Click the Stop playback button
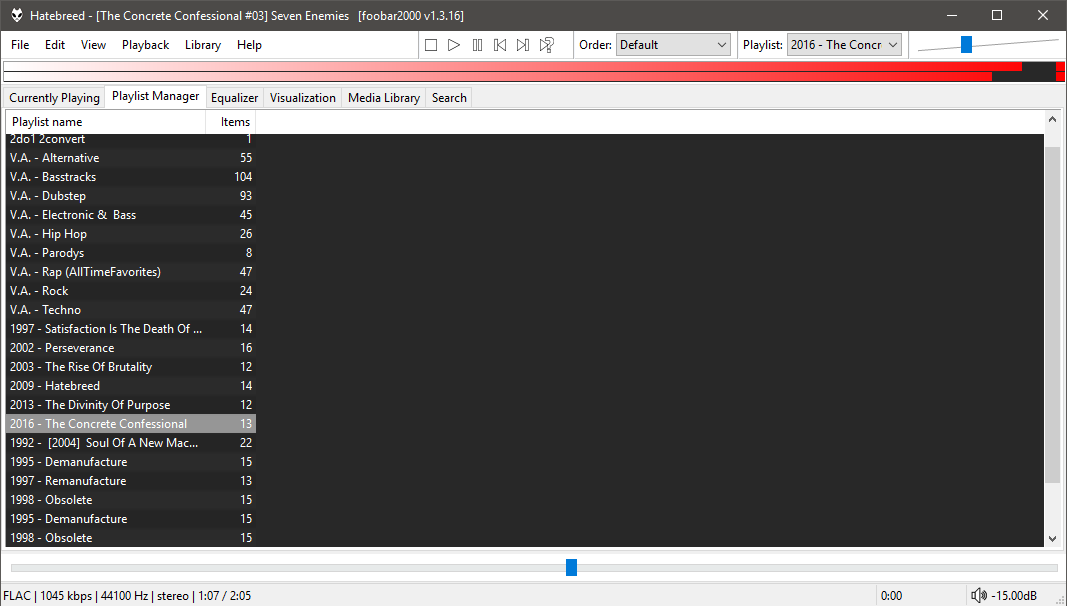 [431, 45]
